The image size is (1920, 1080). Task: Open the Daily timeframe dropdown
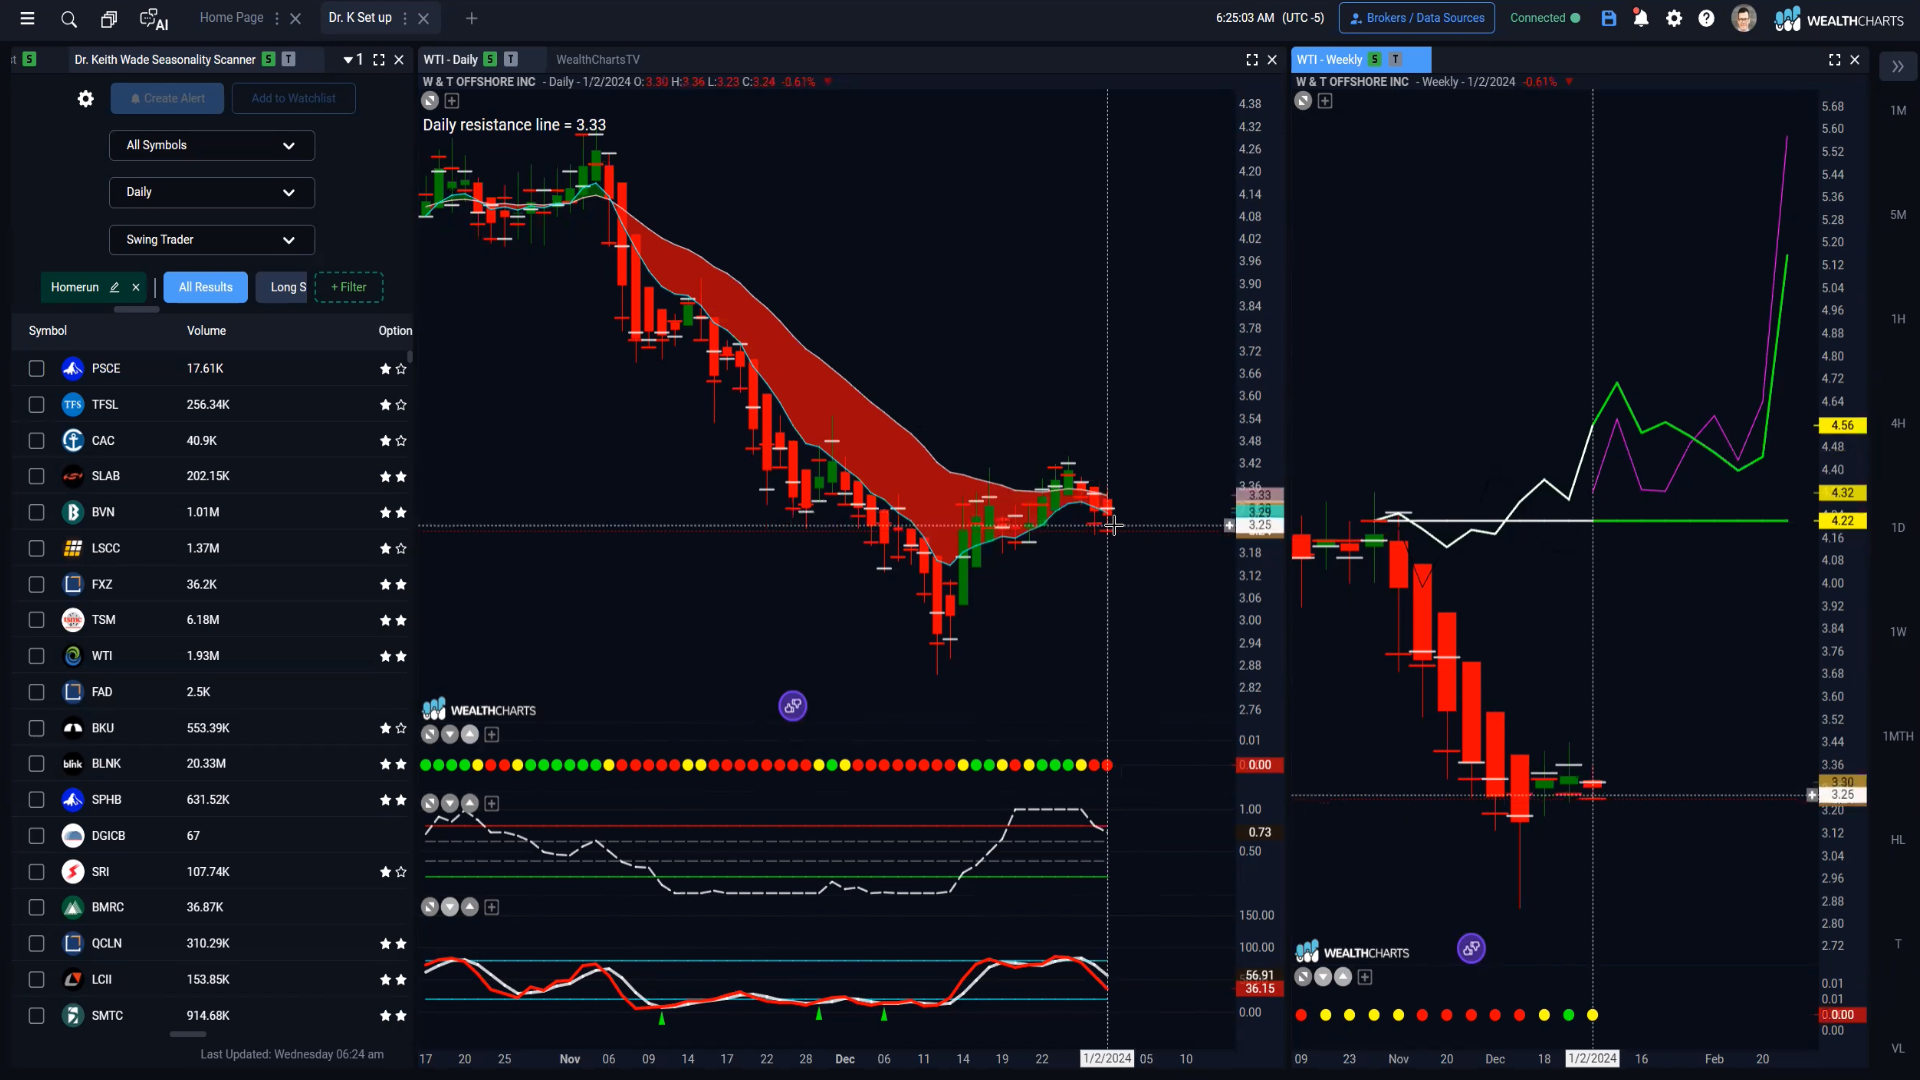(212, 192)
